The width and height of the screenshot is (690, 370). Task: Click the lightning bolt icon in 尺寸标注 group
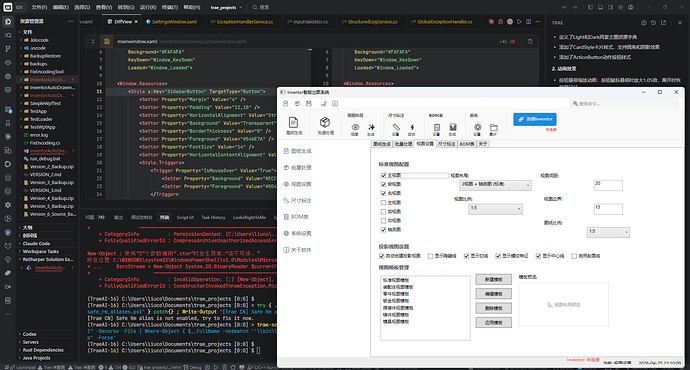coord(412,127)
